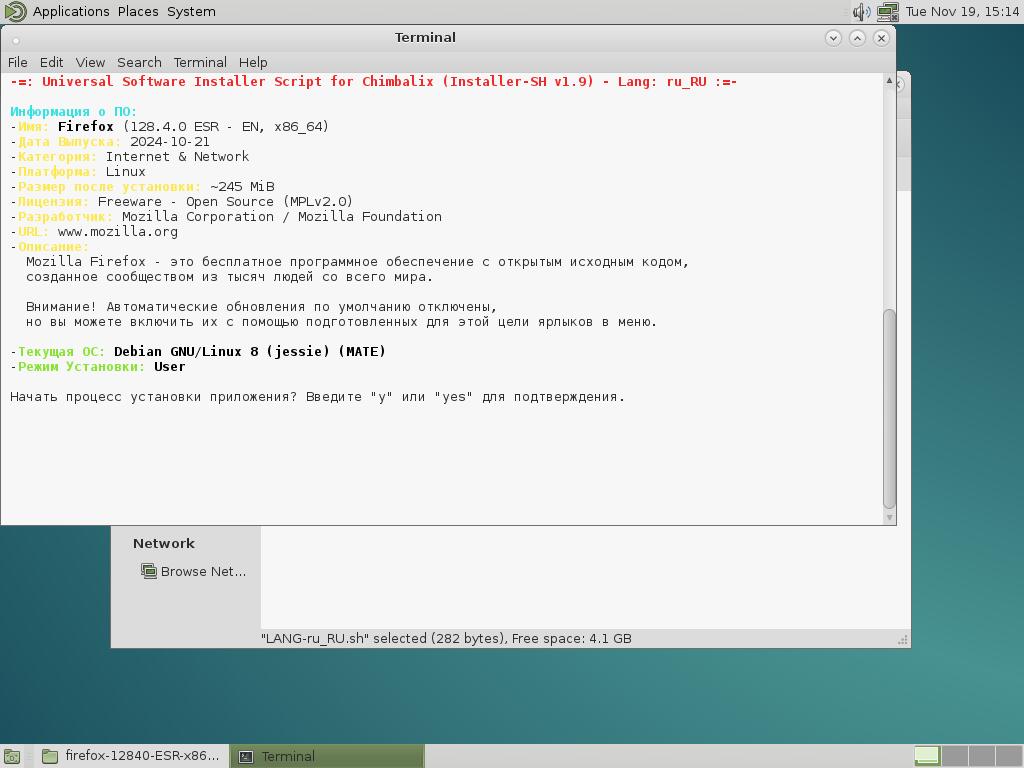Image resolution: width=1024 pixels, height=768 pixels.
Task: Click the Network heading in file manager sidebar
Action: (164, 543)
